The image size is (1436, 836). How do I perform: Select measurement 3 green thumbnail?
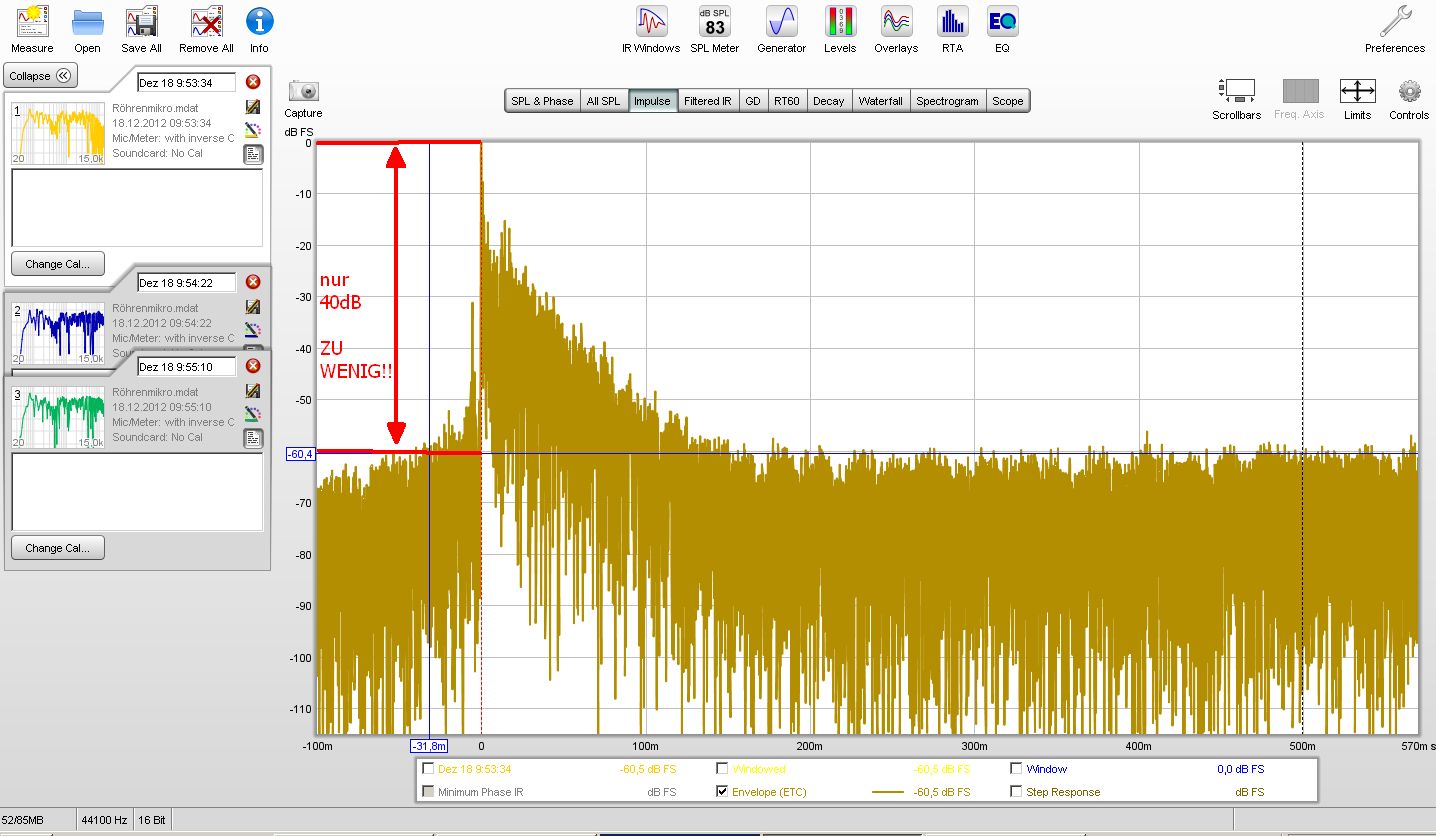pos(58,417)
